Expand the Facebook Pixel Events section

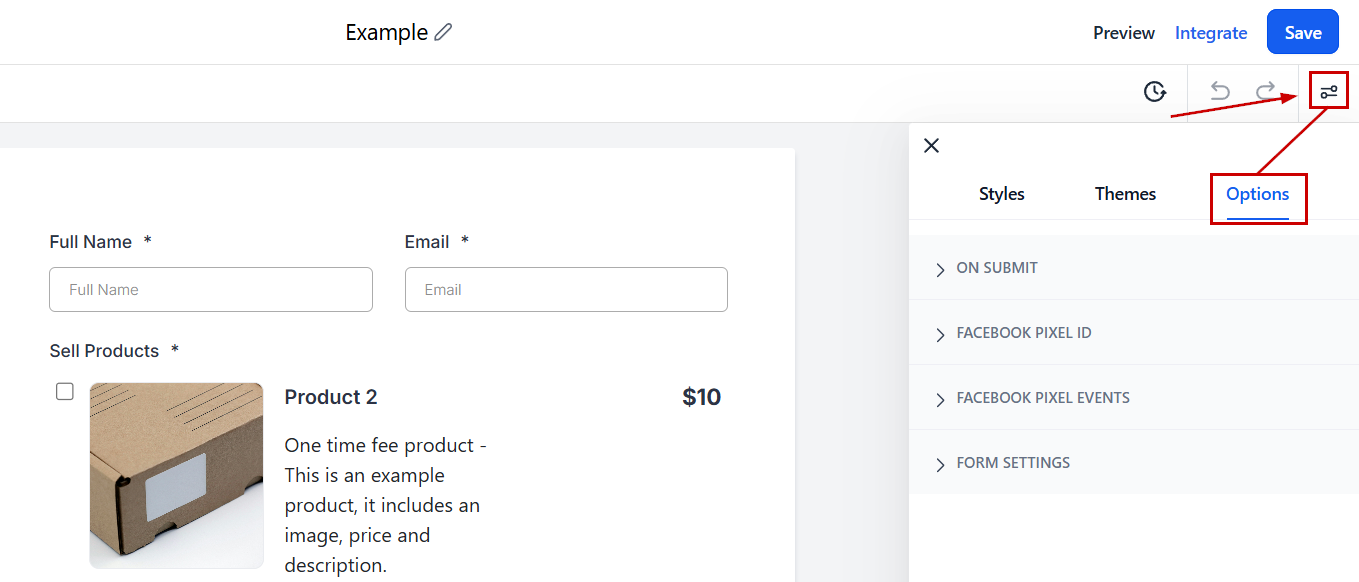click(1133, 398)
